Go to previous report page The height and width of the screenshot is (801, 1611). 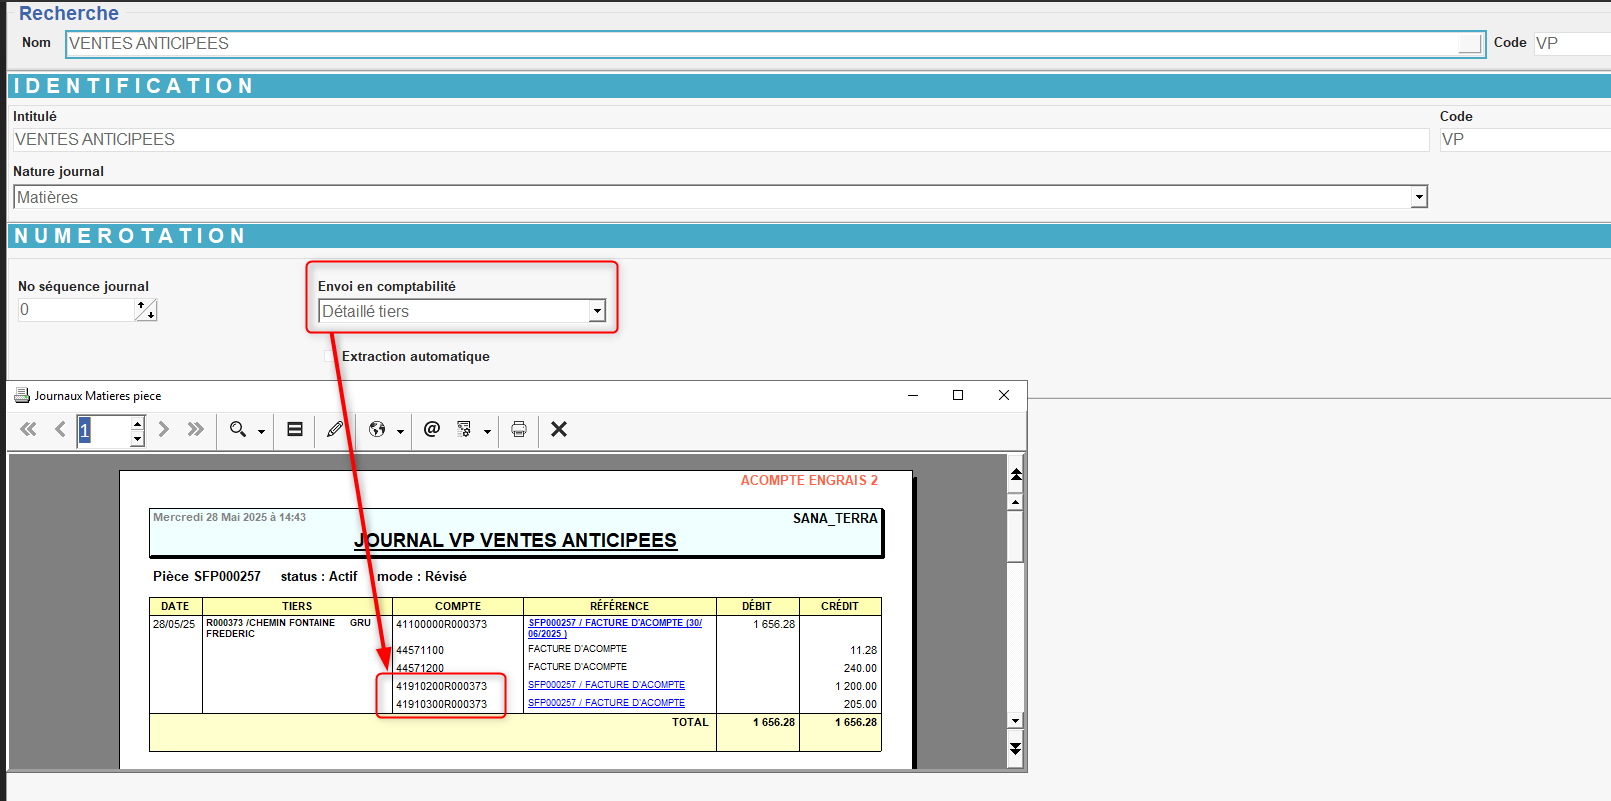point(60,429)
